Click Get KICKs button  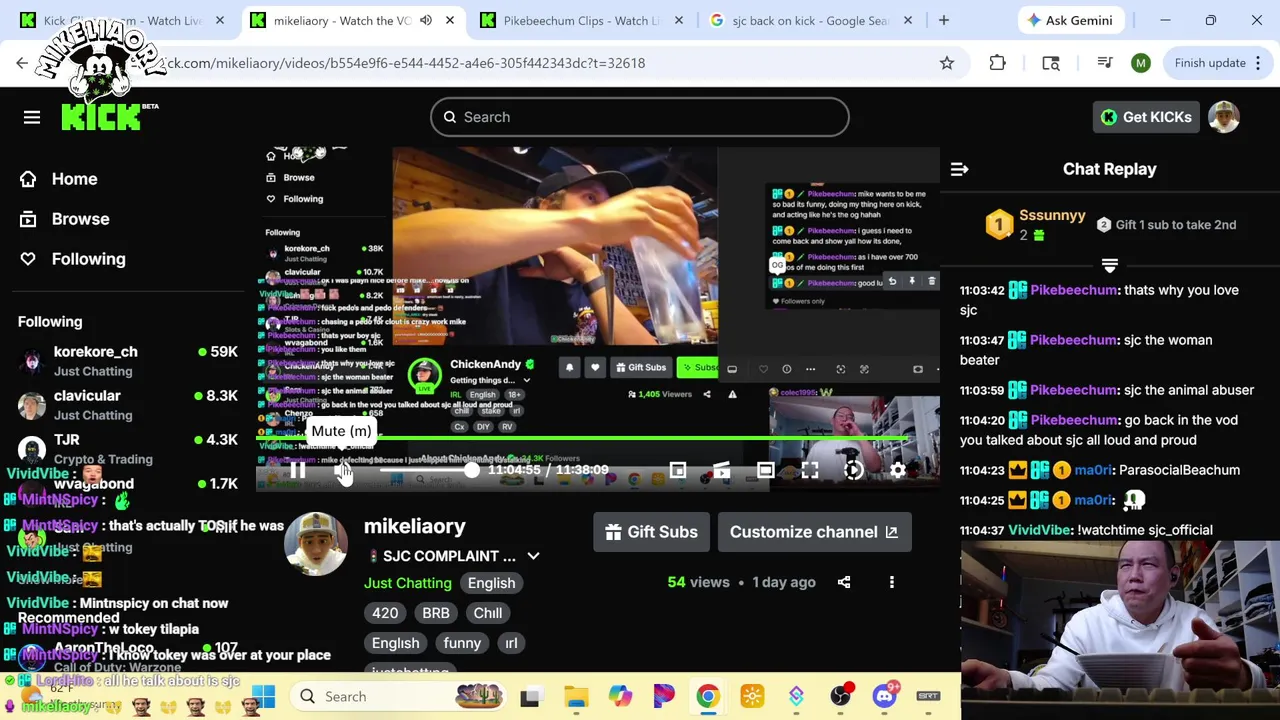tap(1146, 117)
